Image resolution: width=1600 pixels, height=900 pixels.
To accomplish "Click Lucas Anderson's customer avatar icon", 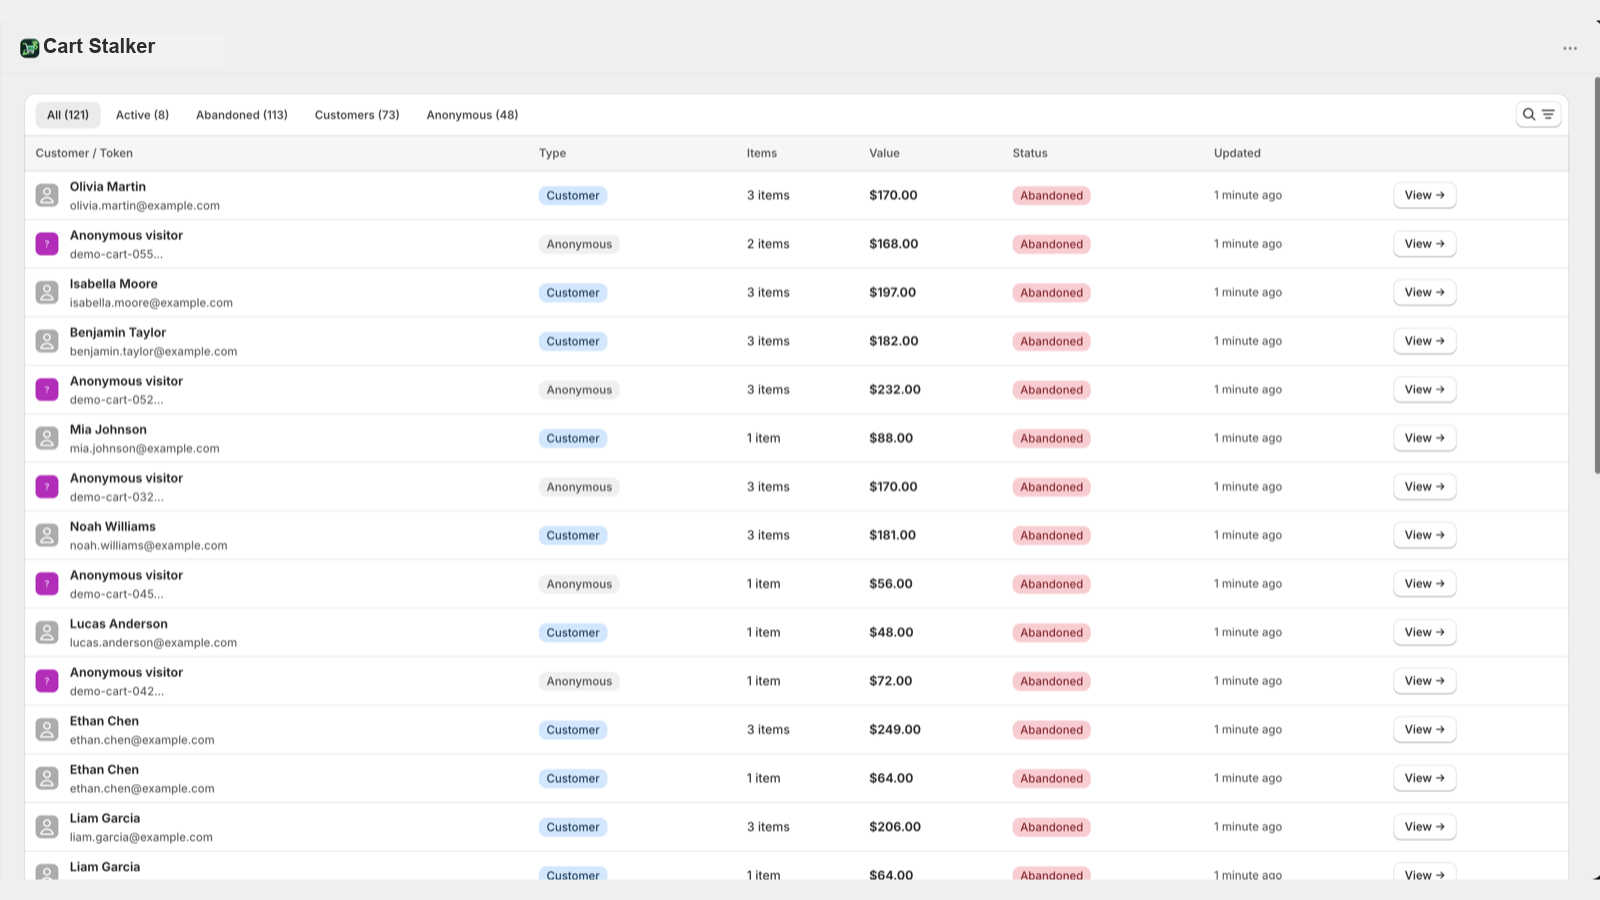I will [x=47, y=632].
